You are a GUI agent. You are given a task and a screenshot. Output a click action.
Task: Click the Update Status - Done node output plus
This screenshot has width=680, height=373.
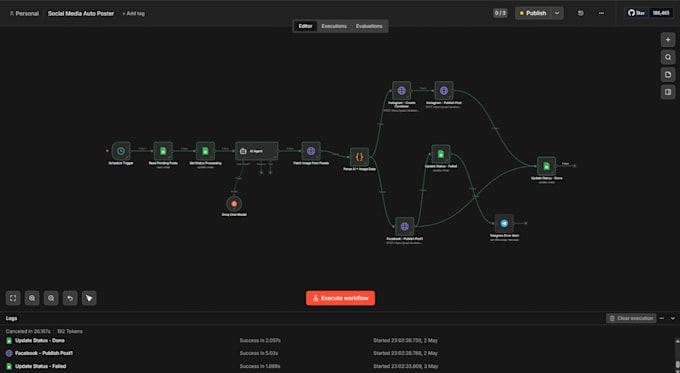click(x=575, y=166)
